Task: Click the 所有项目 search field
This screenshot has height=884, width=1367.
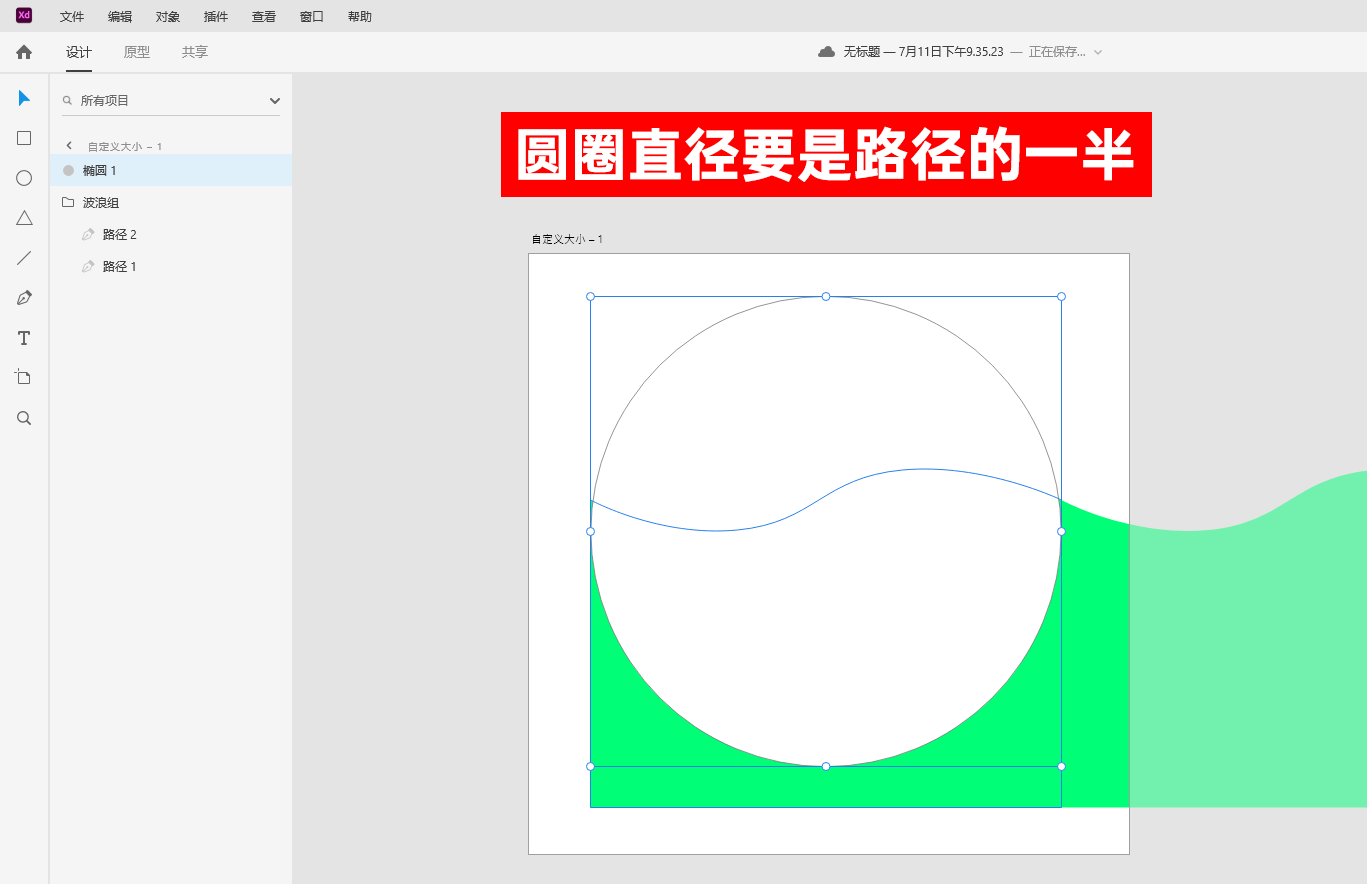Action: click(171, 100)
